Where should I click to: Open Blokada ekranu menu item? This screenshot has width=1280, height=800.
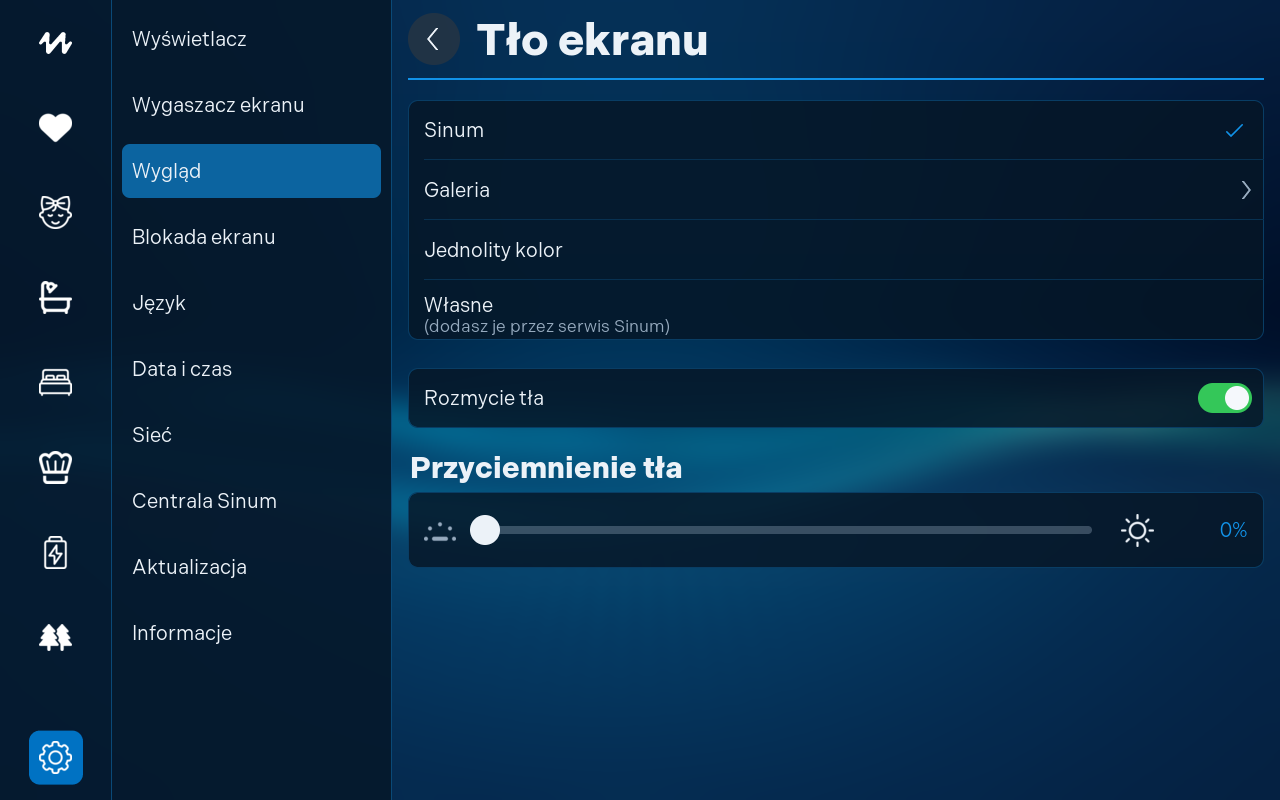coord(251,237)
